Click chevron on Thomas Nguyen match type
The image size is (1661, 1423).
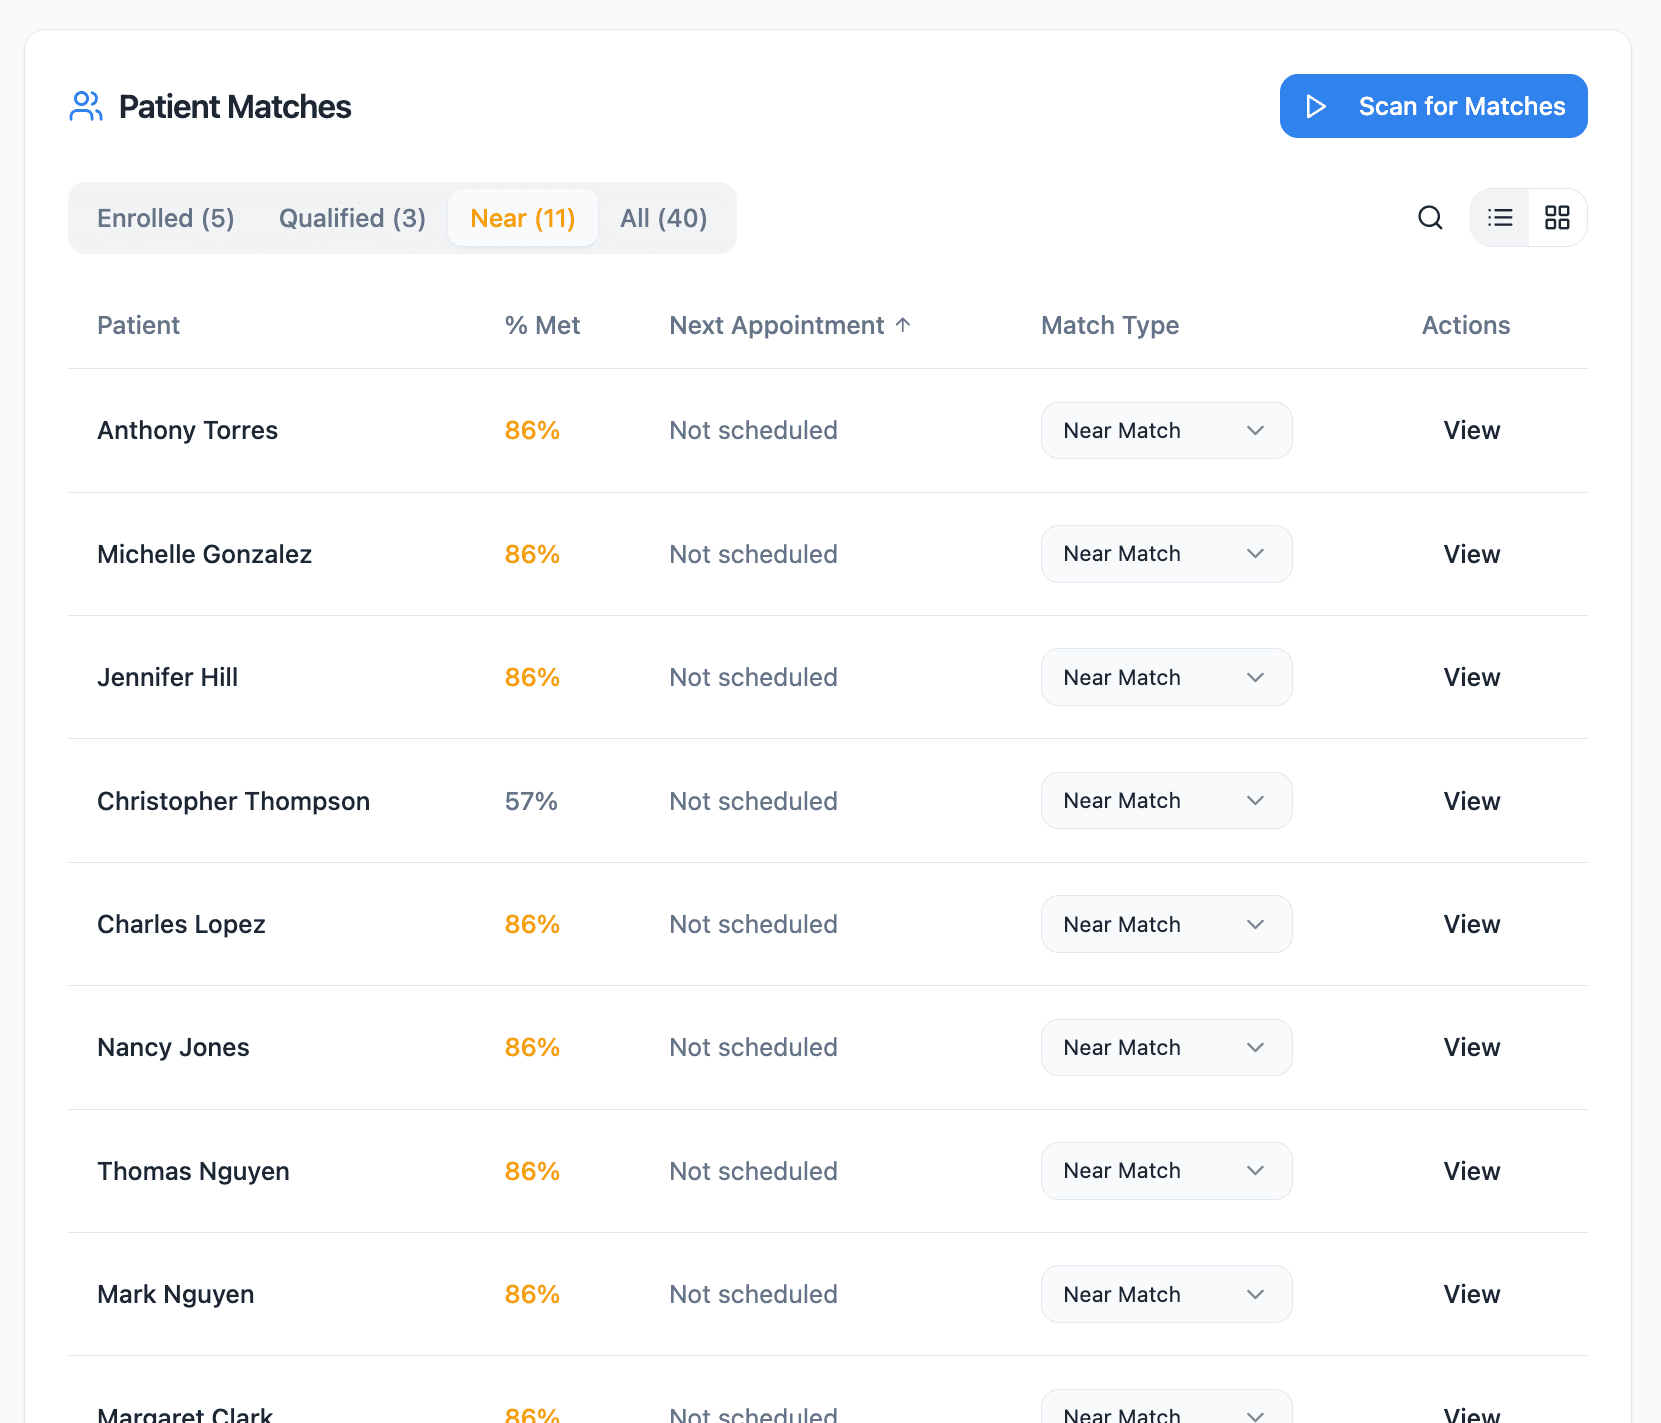[x=1256, y=1171]
